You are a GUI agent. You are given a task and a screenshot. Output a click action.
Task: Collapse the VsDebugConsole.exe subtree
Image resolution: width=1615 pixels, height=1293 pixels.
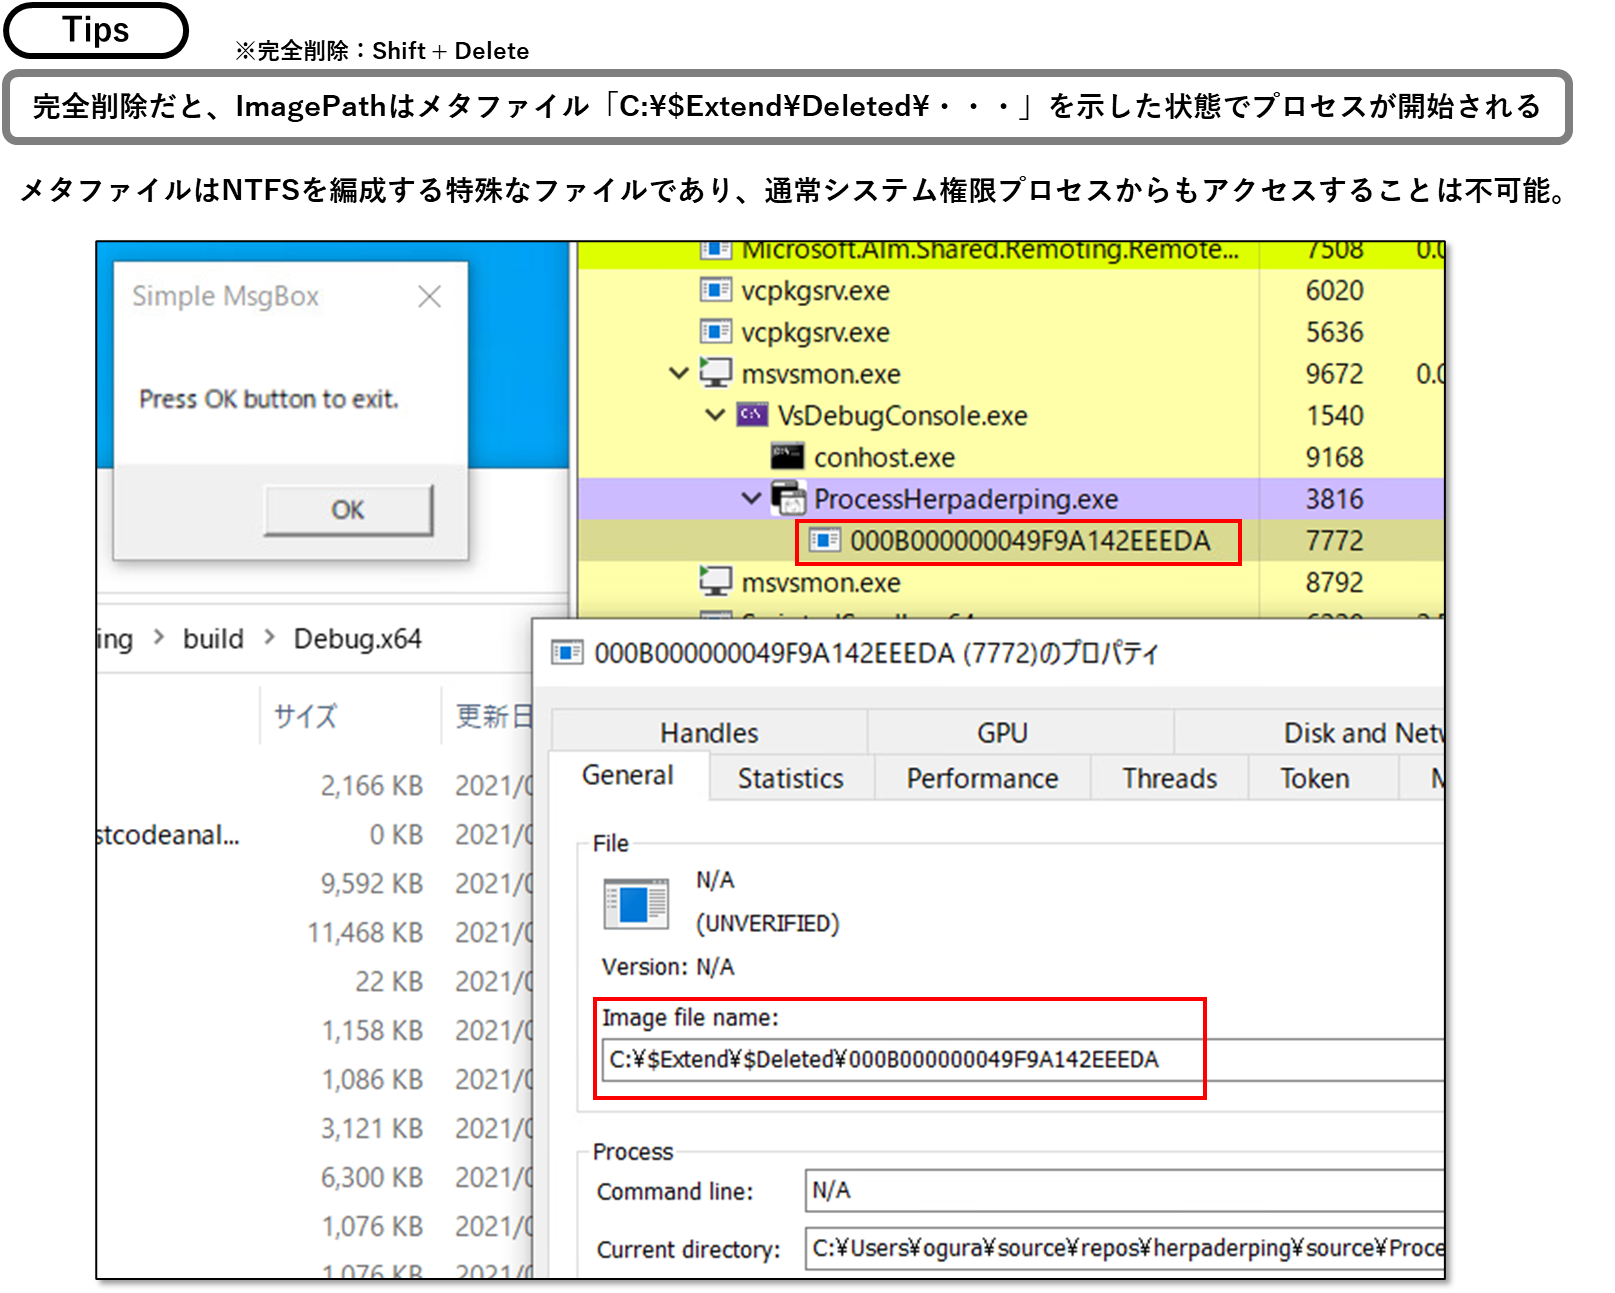coord(715,415)
